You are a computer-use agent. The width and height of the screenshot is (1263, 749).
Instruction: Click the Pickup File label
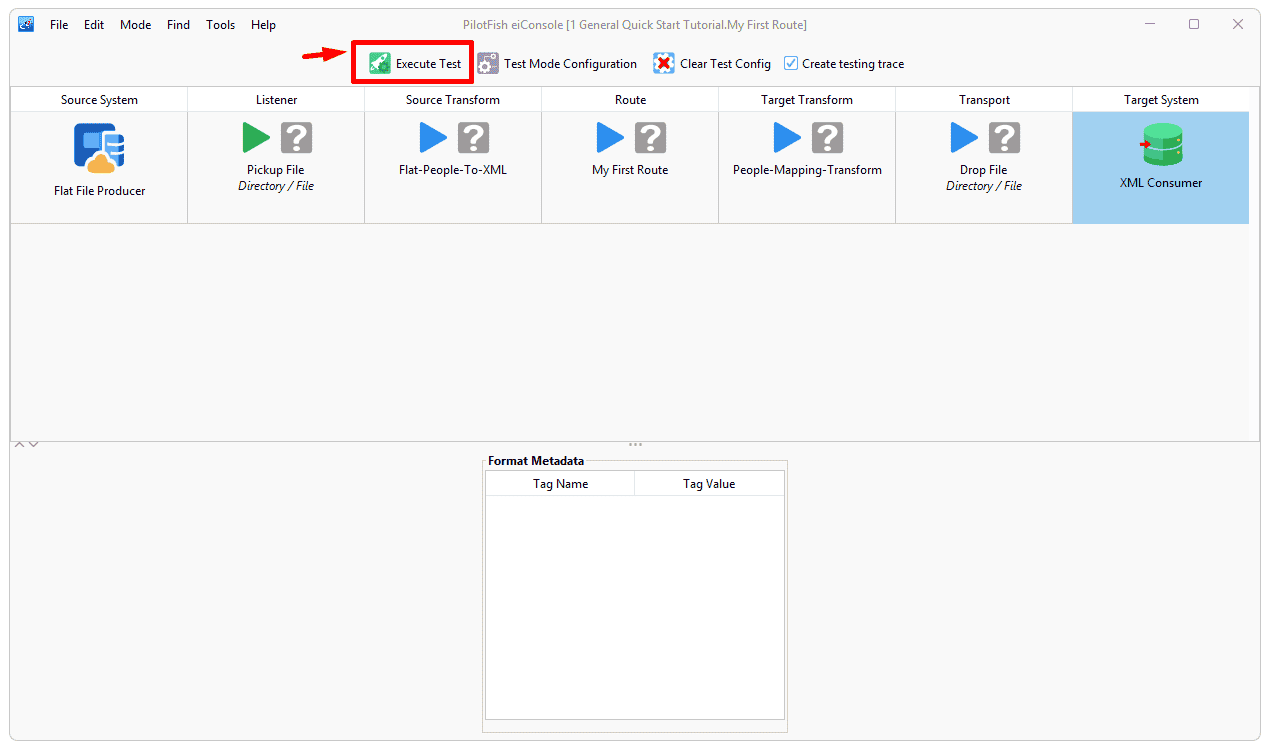click(x=276, y=170)
